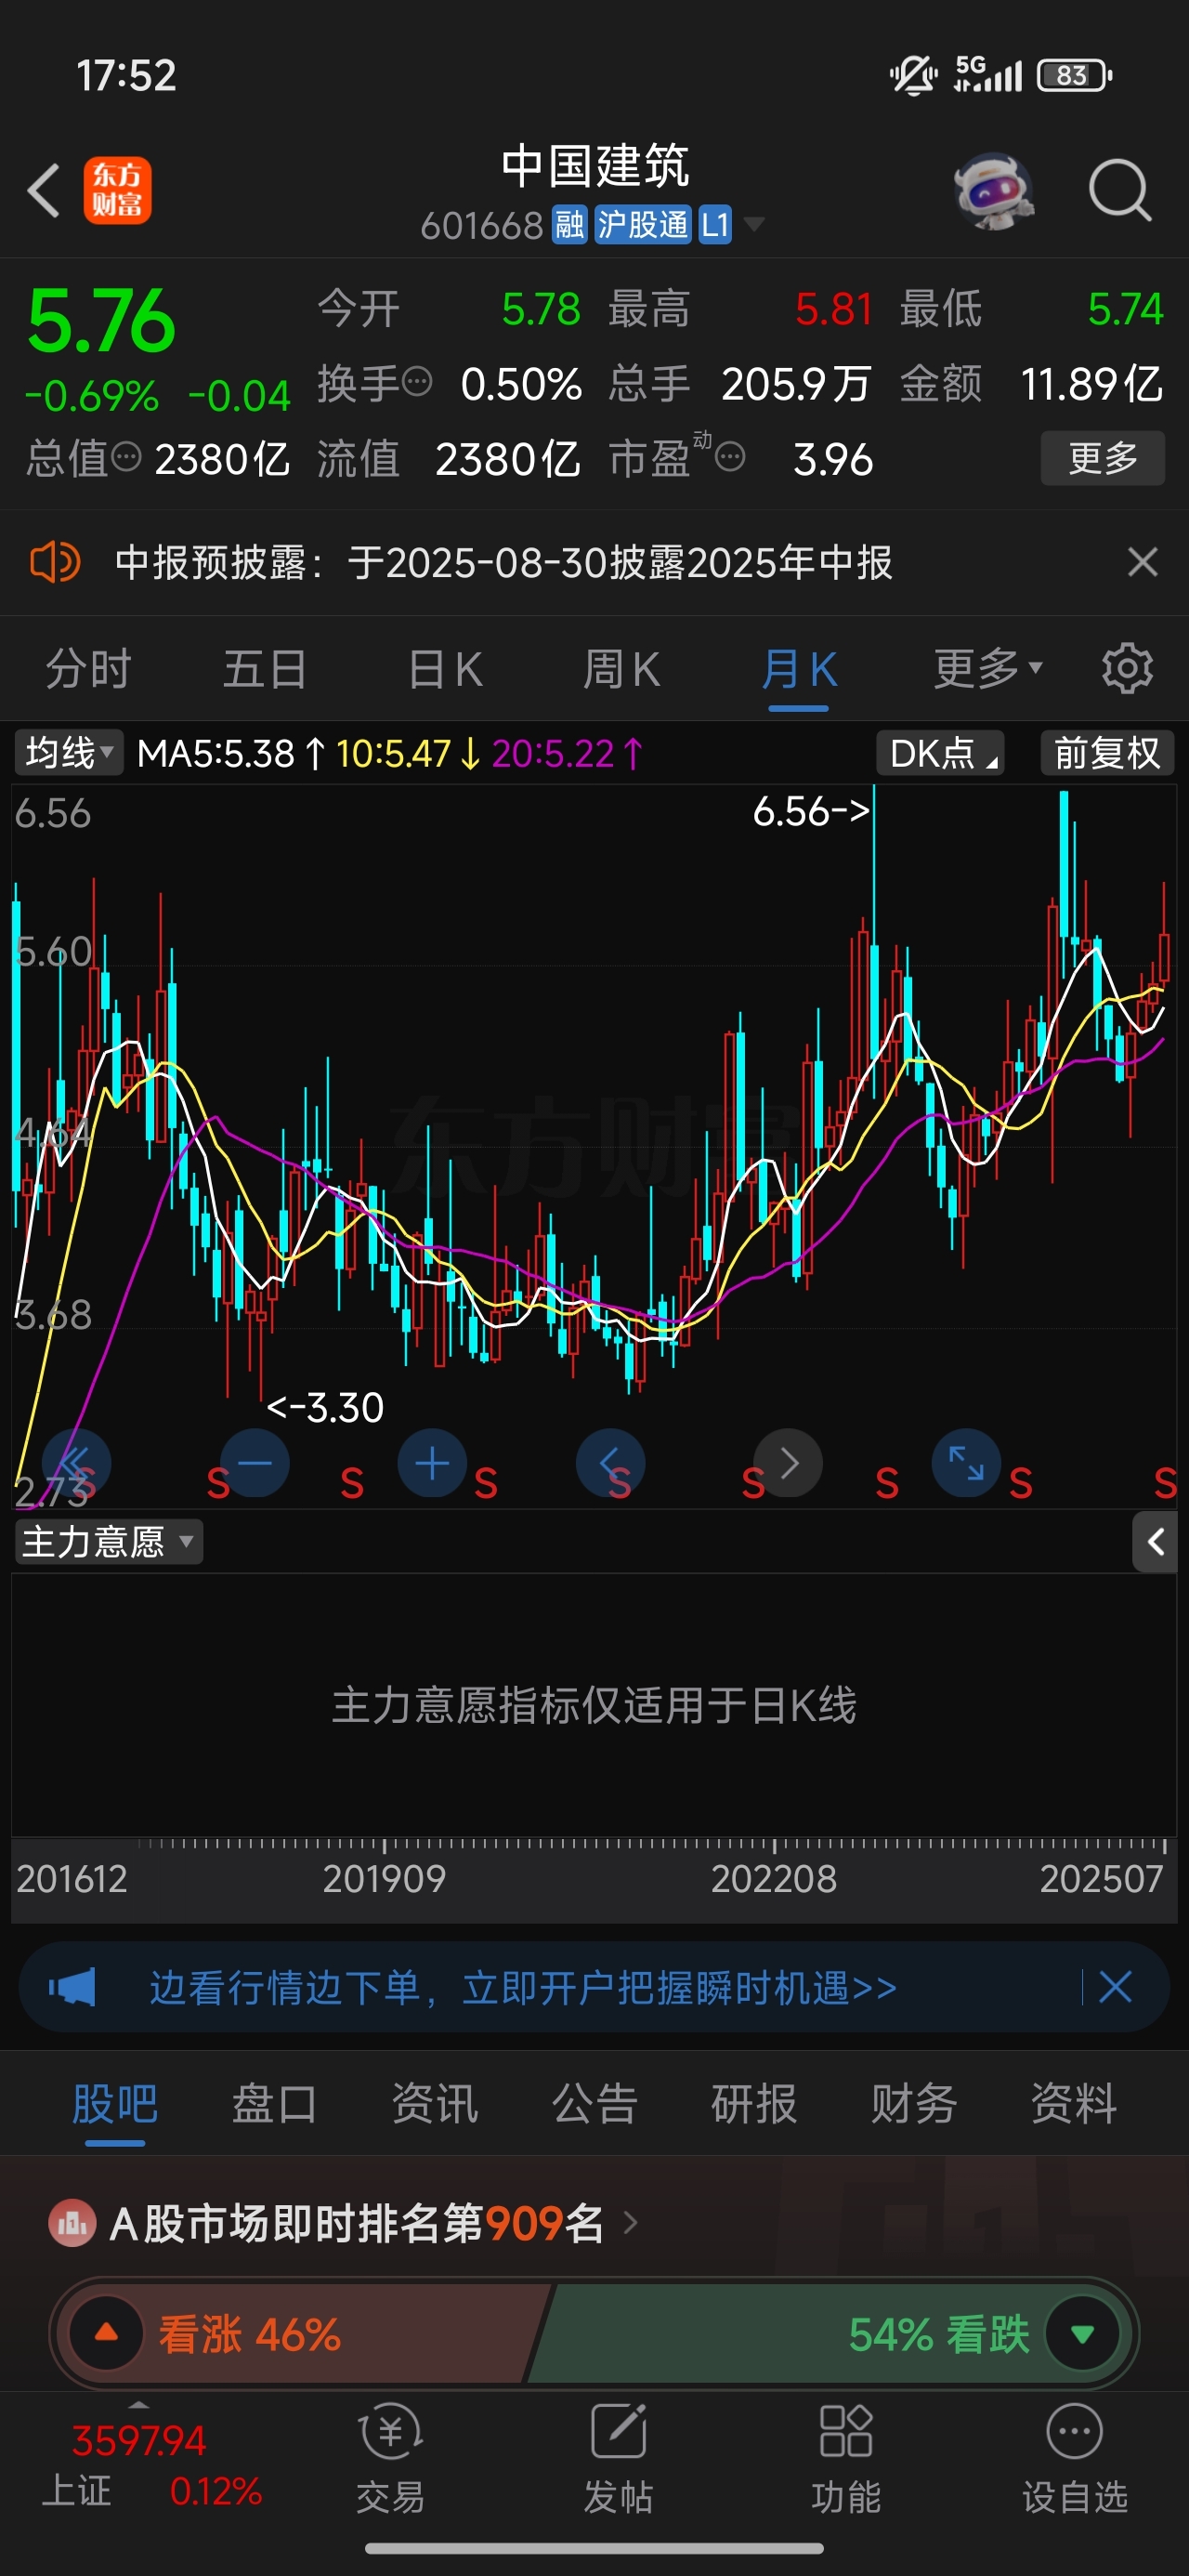The height and width of the screenshot is (2576, 1189).
Task: Open 主力意愿 indicator dropdown
Action: click(108, 1542)
